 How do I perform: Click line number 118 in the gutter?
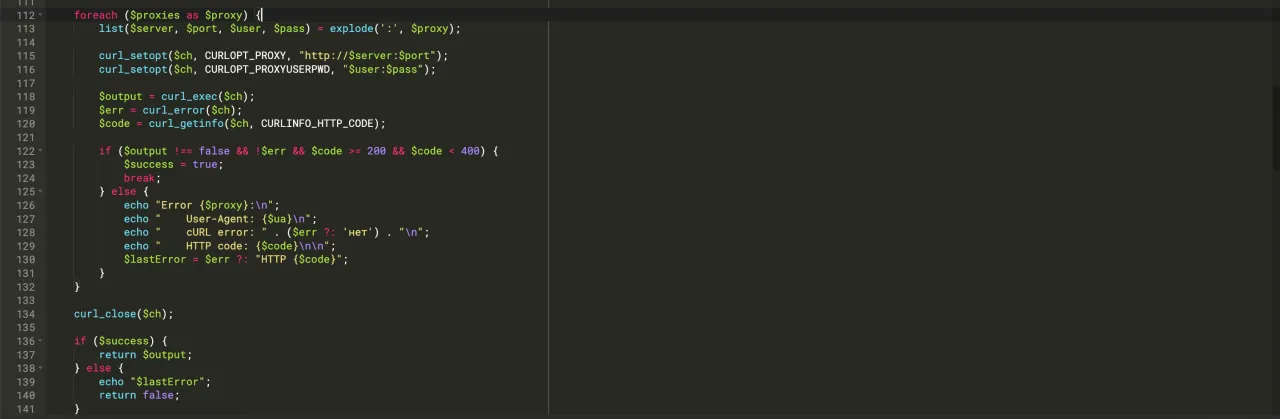(x=25, y=97)
